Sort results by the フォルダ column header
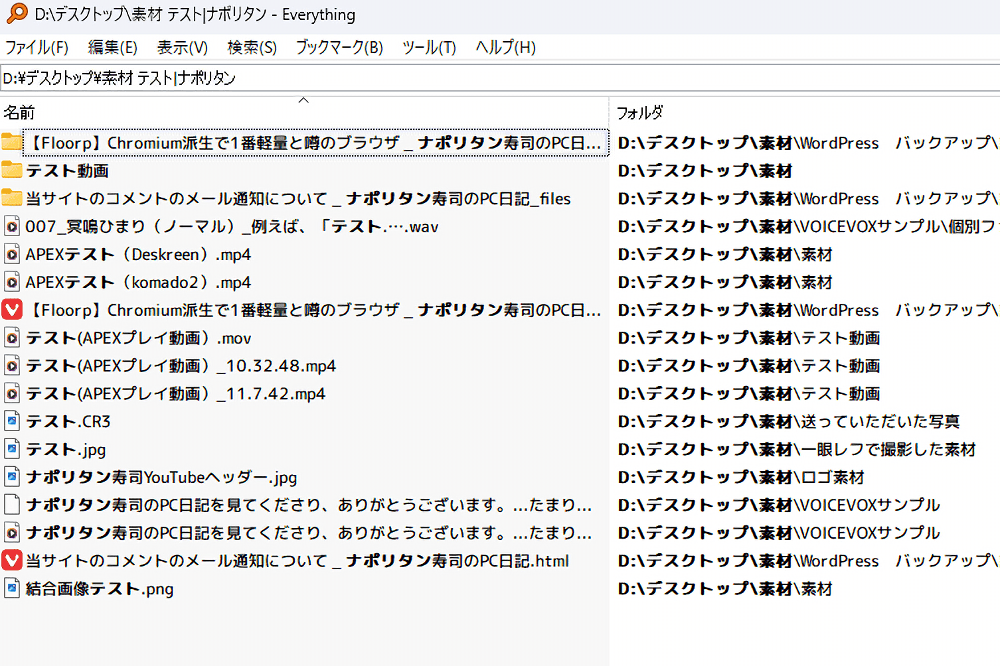This screenshot has width=1000, height=666. coord(640,113)
